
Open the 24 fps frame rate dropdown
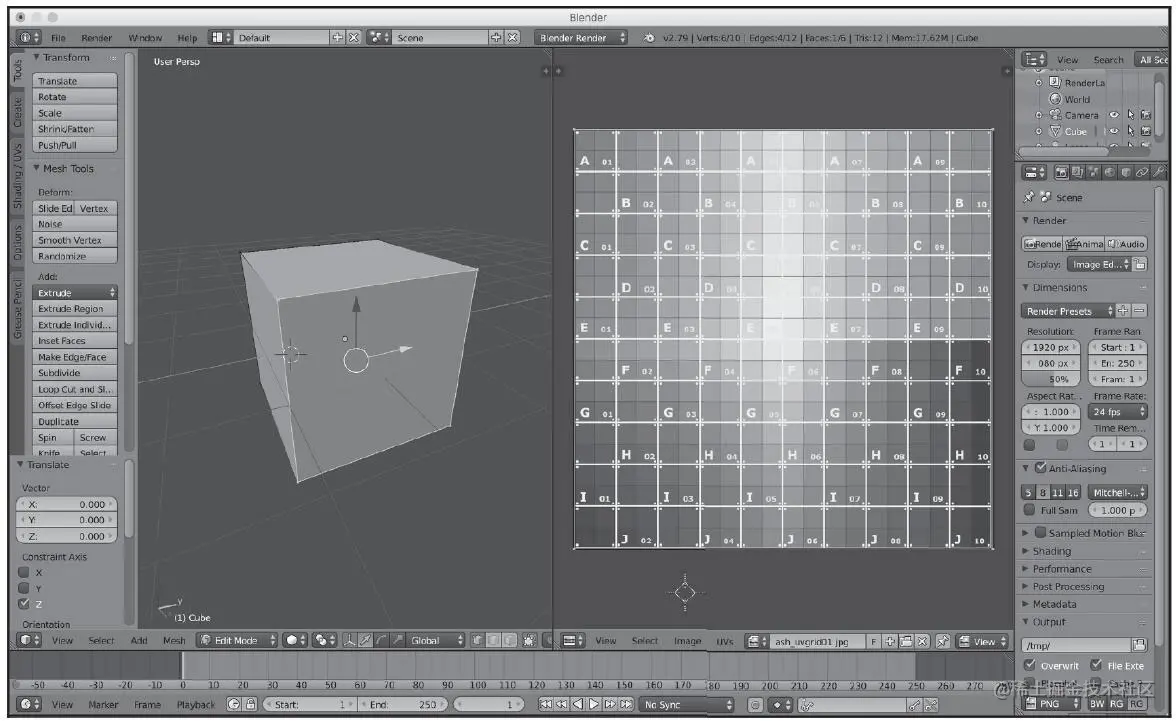click(x=1118, y=411)
